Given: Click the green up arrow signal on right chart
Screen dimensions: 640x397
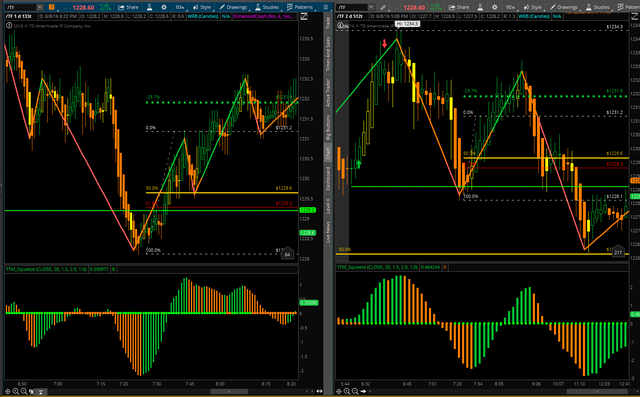Looking at the screenshot, I should point(358,164).
